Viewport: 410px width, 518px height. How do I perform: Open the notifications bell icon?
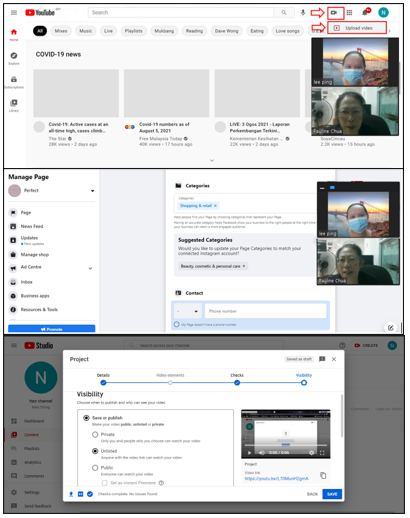(365, 12)
